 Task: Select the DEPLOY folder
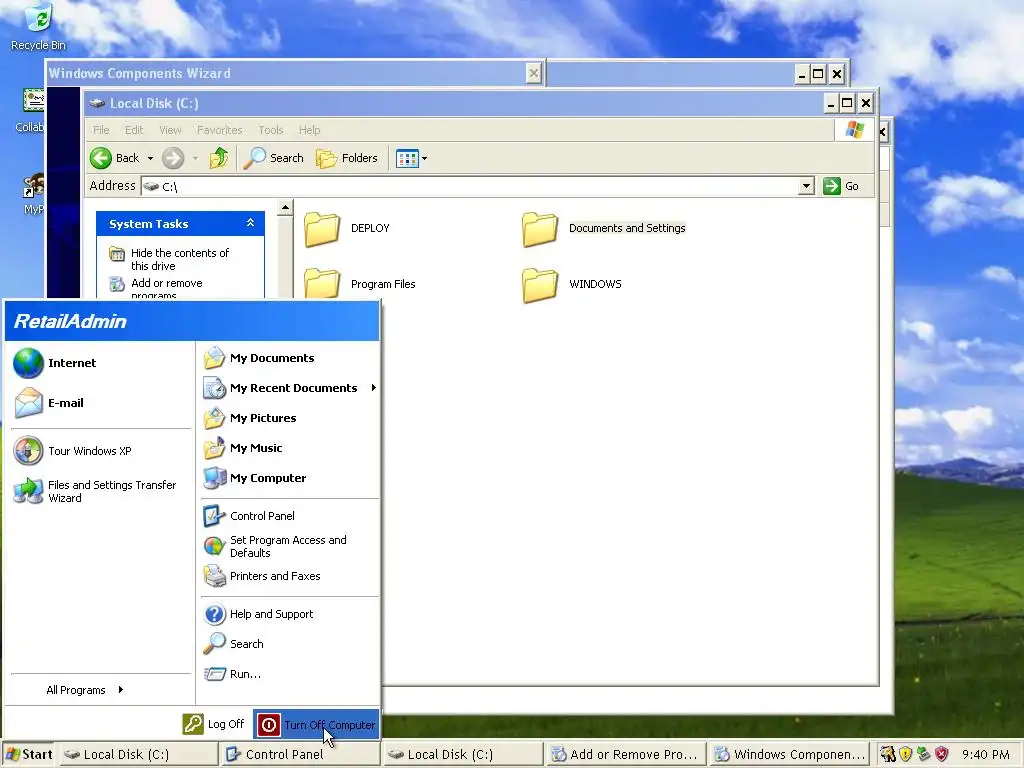[x=347, y=229]
